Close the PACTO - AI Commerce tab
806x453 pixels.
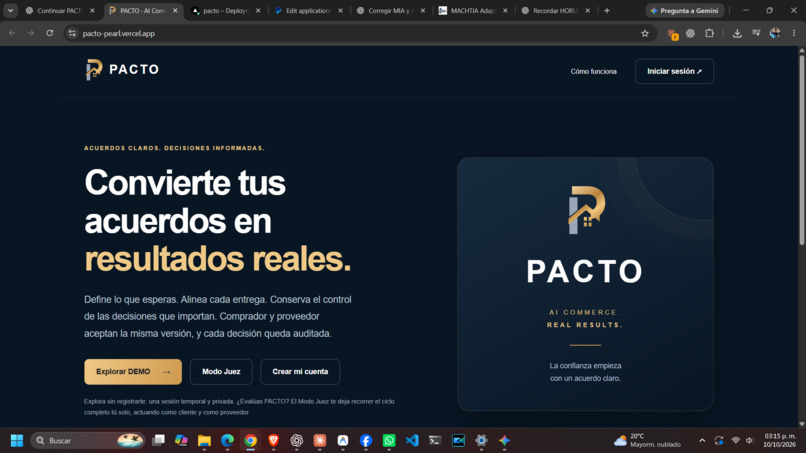175,10
